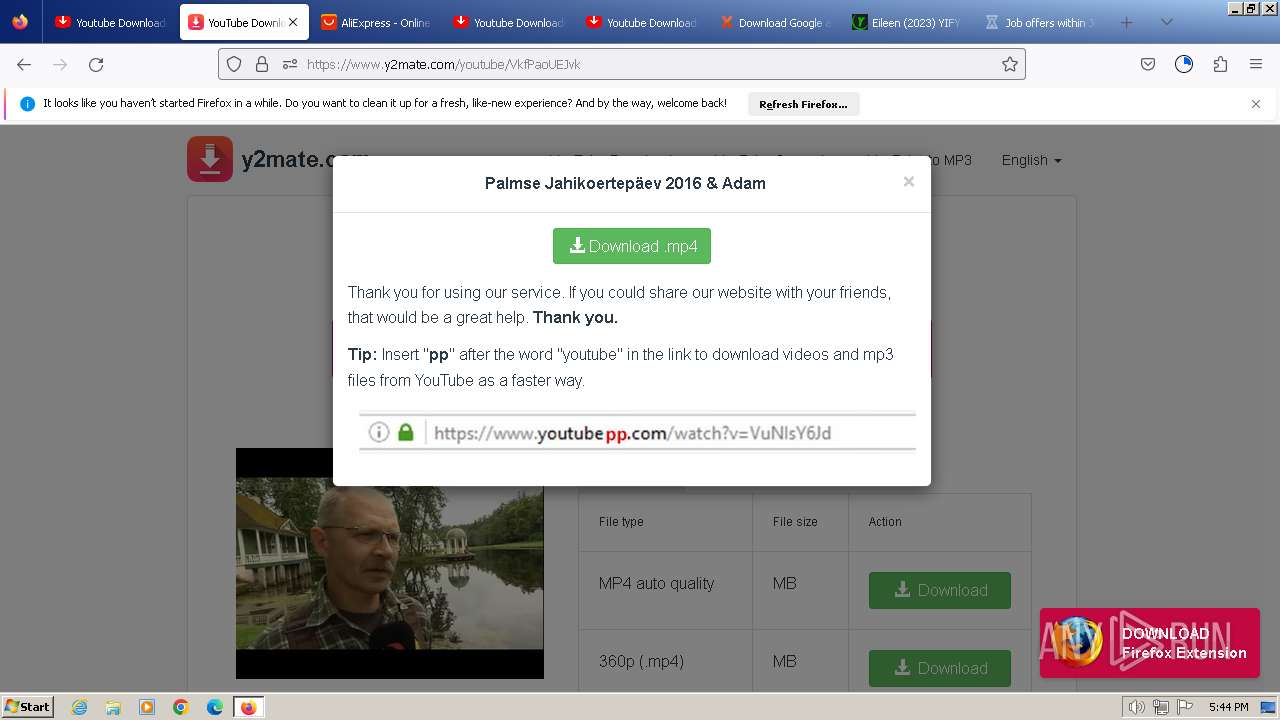Viewport: 1280px width, 720px height.
Task: Open the Action Center flag tray icon
Action: pyautogui.click(x=1185, y=707)
